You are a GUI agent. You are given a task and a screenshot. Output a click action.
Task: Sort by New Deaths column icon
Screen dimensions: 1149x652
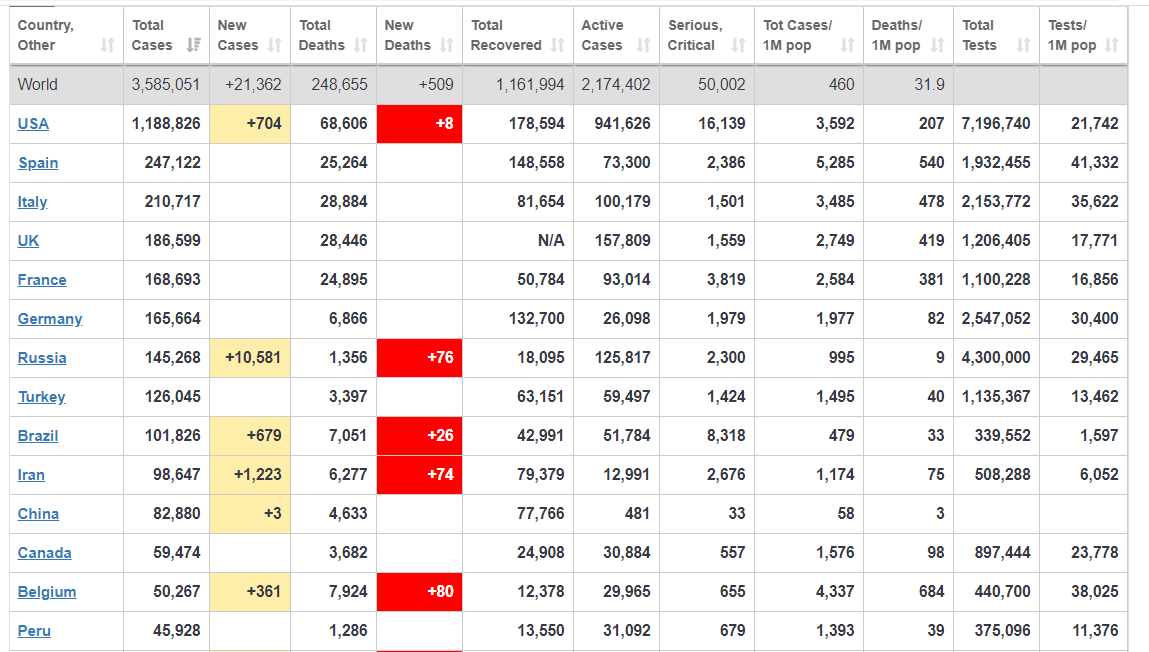click(x=447, y=45)
